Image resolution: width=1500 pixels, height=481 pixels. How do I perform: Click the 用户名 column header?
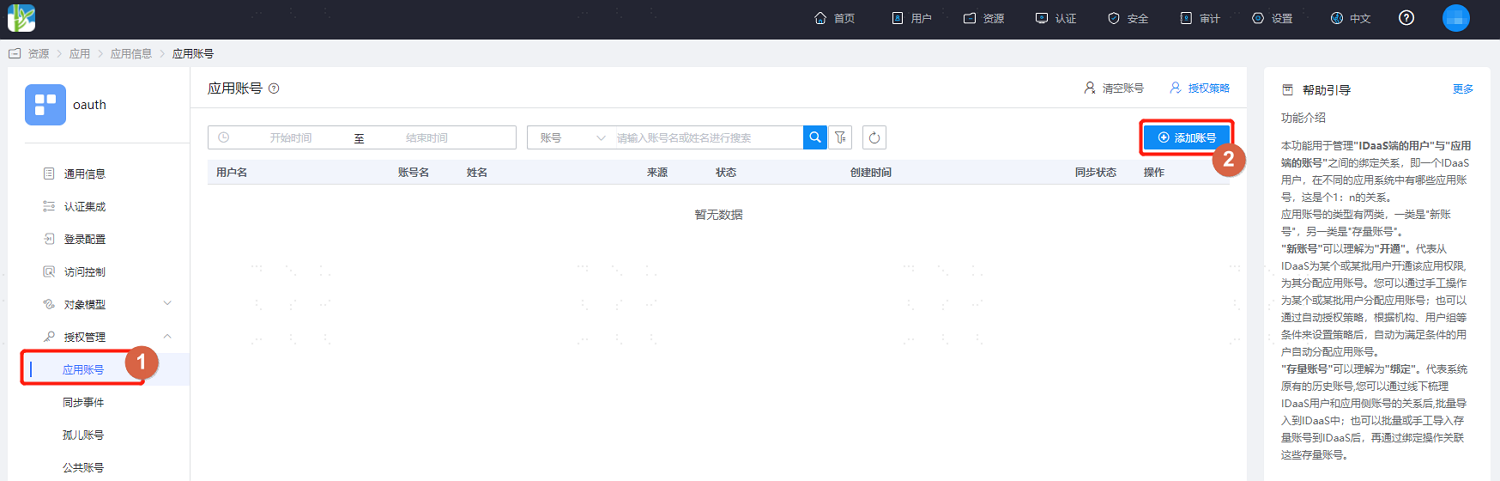tap(232, 172)
